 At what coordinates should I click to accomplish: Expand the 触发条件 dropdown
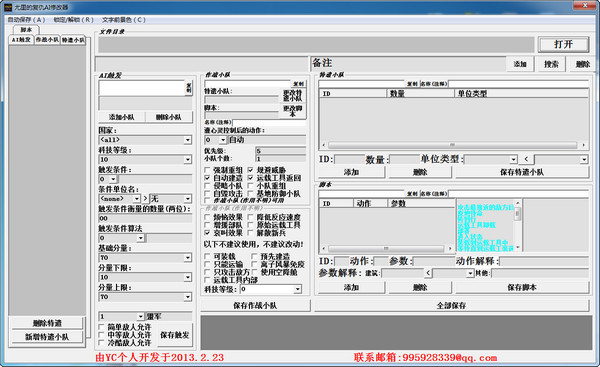click(113, 179)
